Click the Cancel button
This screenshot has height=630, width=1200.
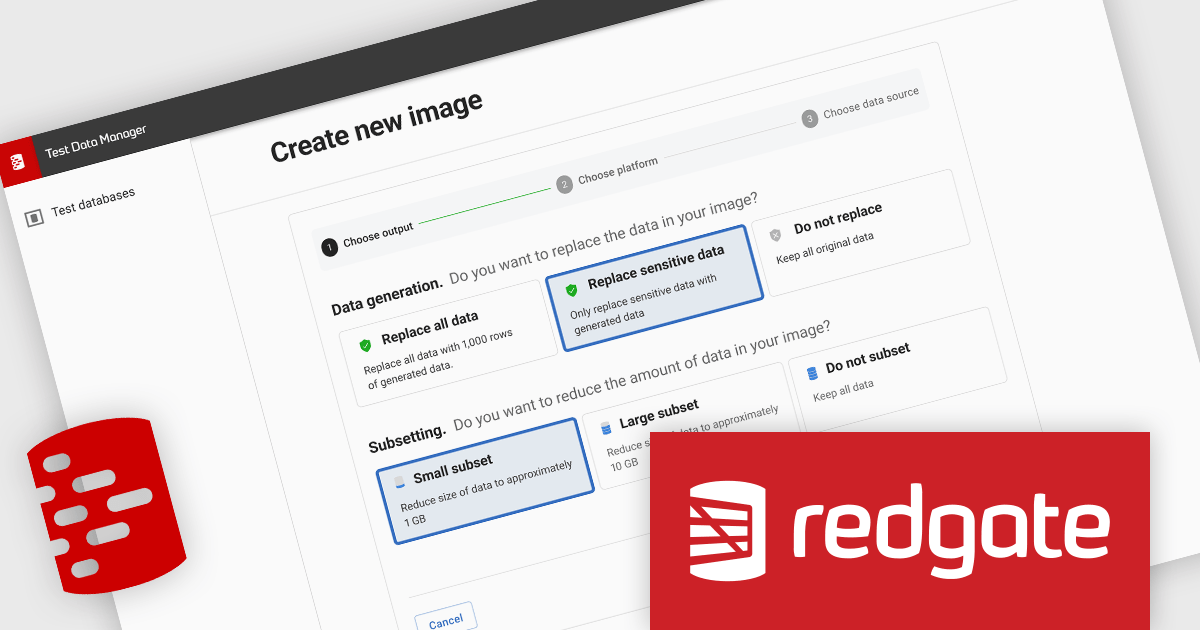tap(446, 620)
